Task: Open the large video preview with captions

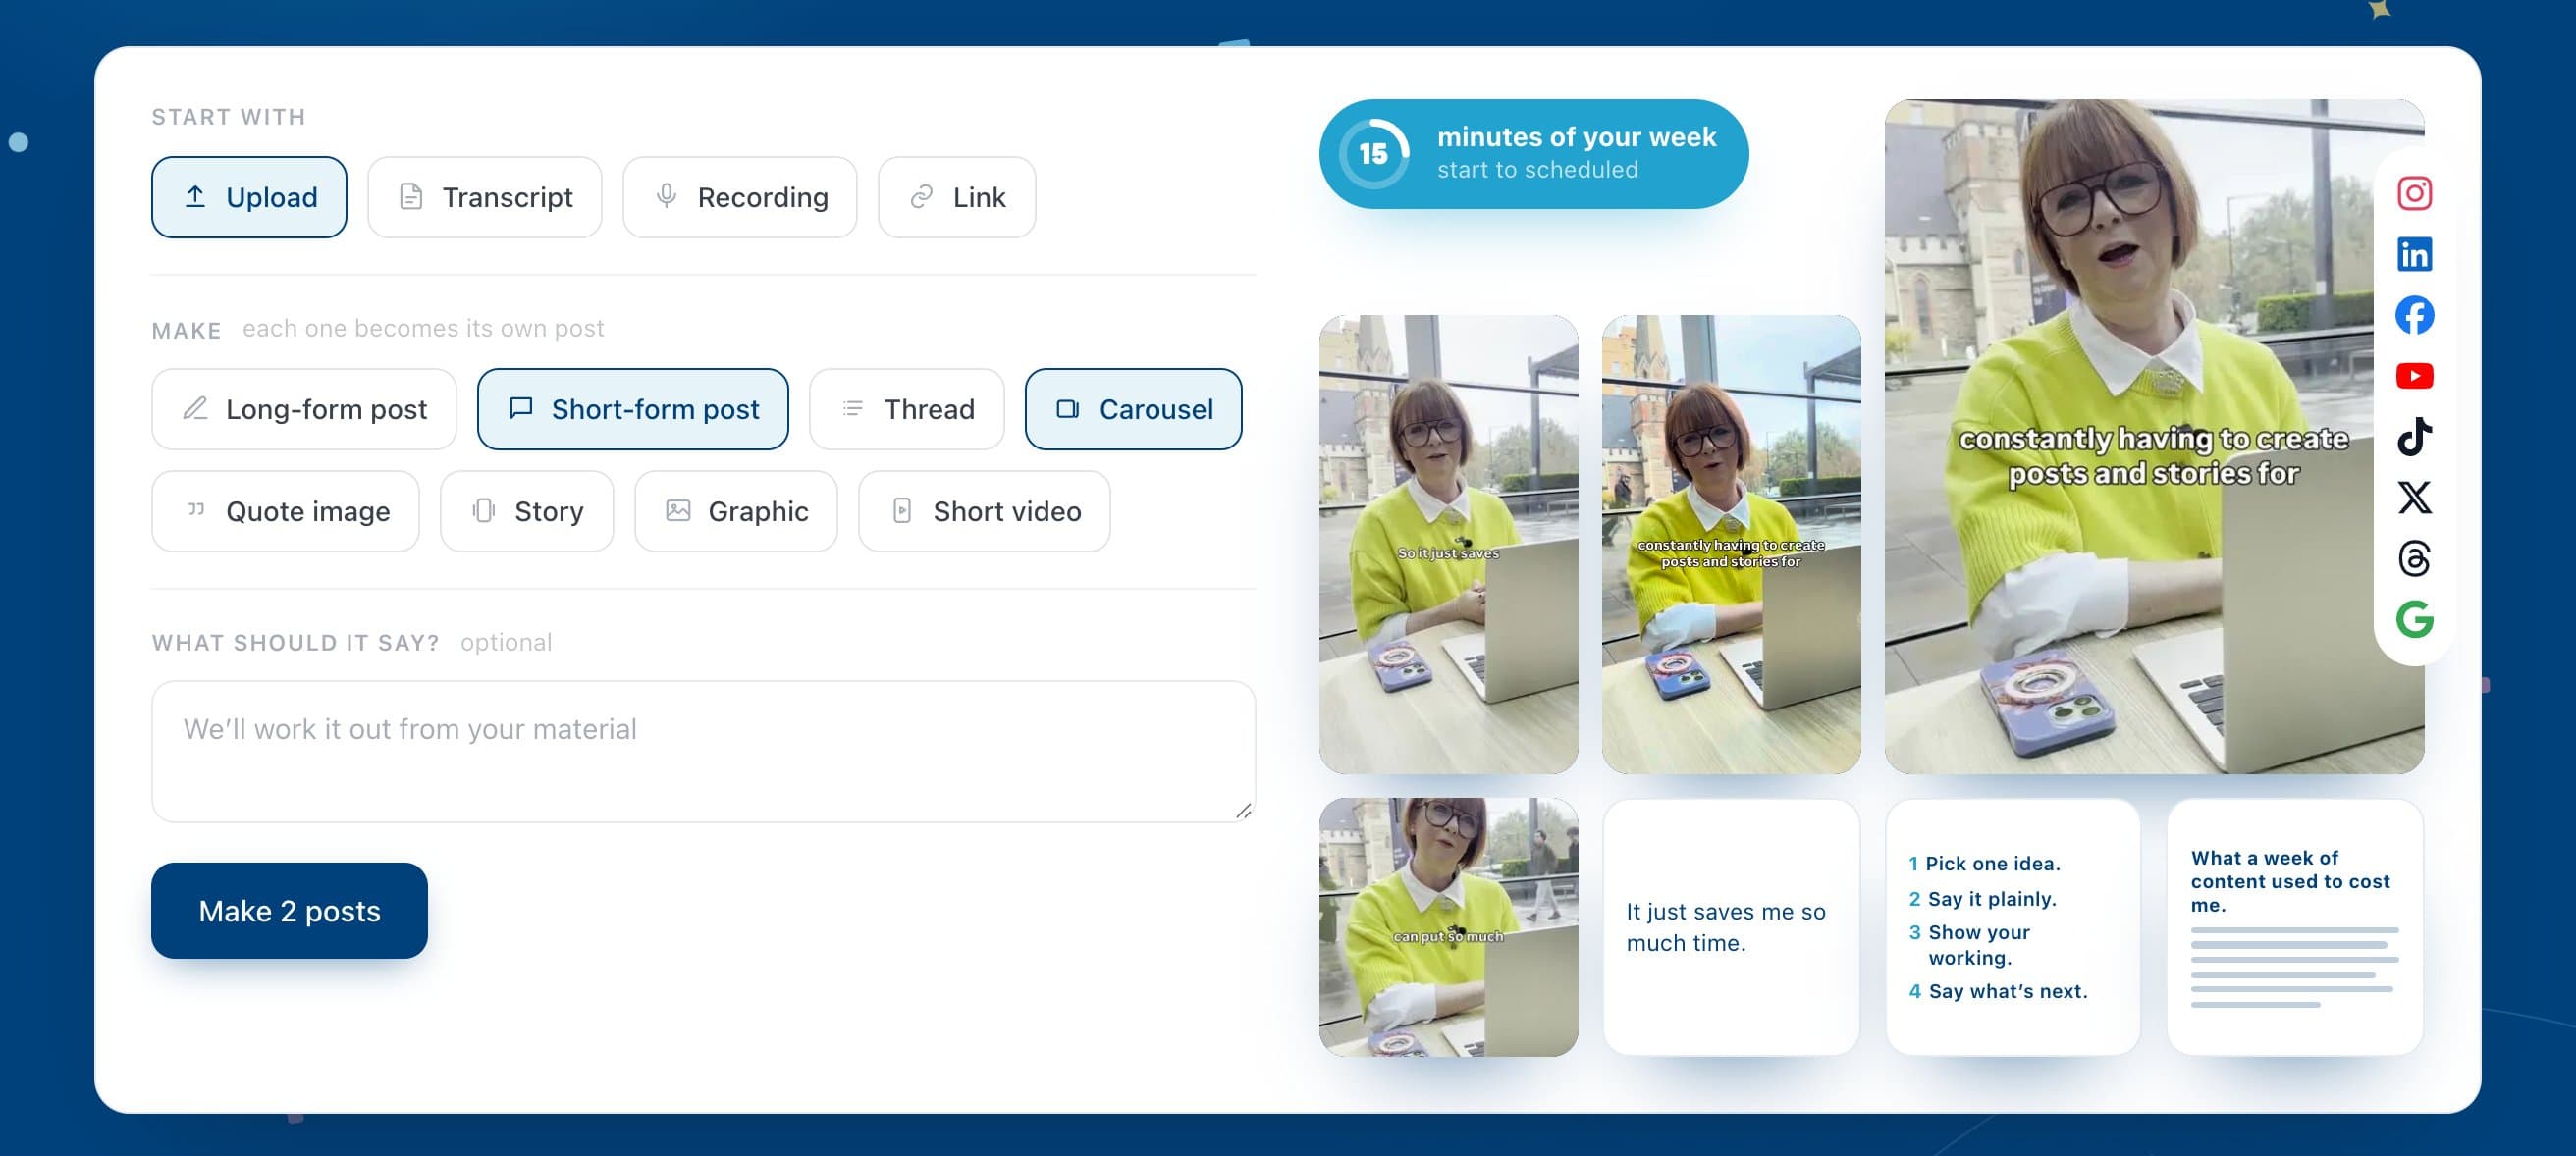Action: [x=2154, y=436]
